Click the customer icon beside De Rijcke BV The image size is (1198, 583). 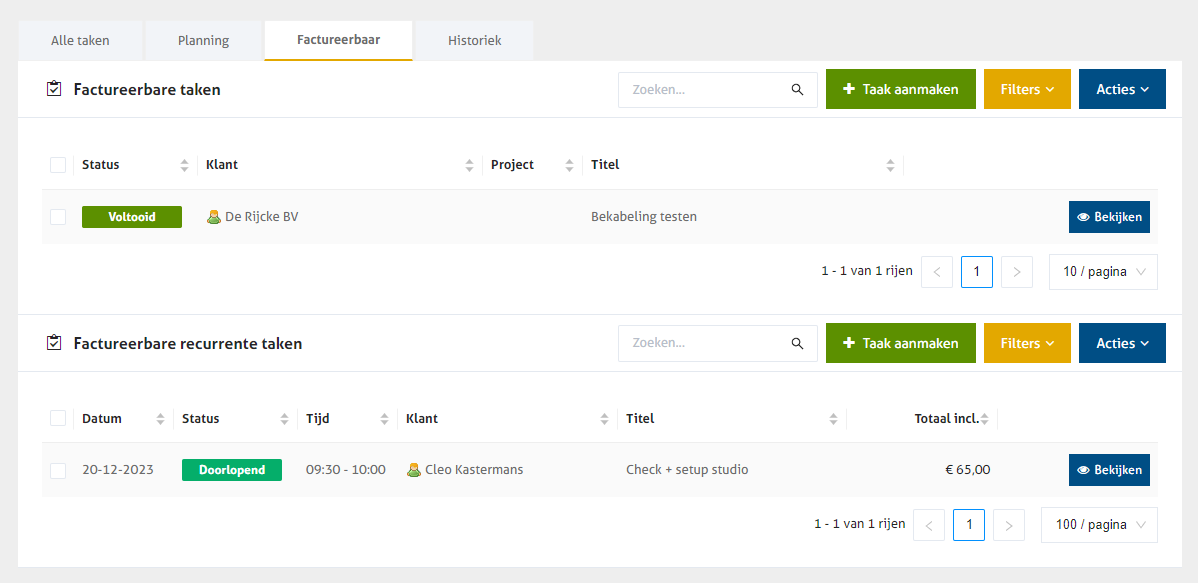213,217
